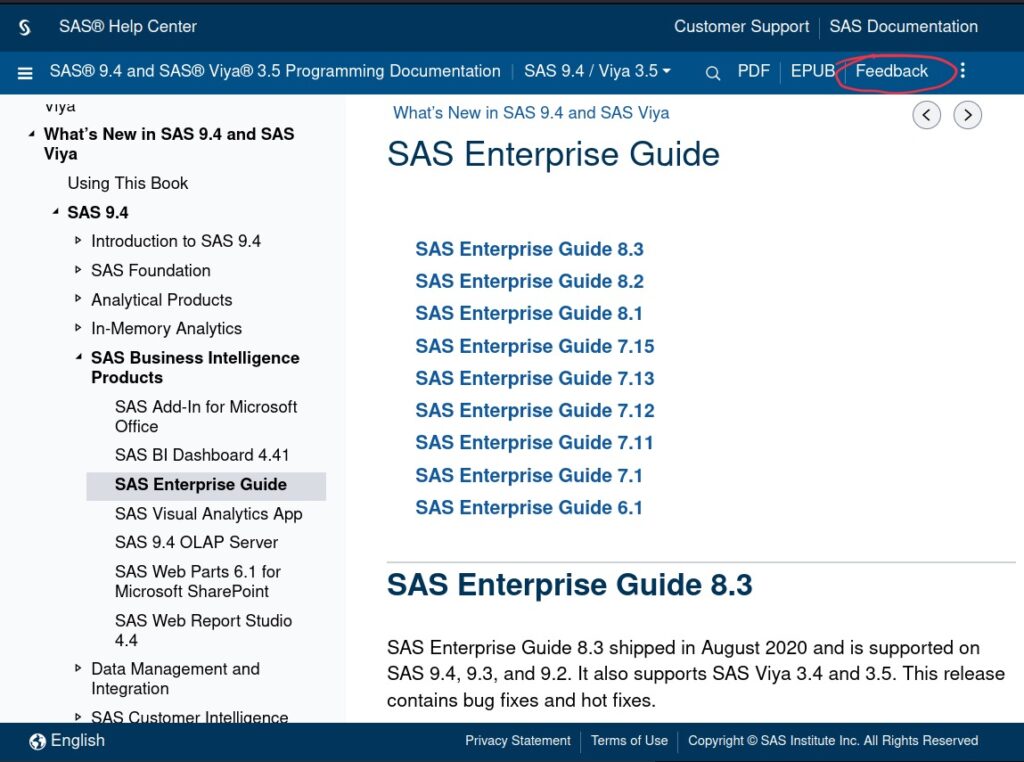Jump to SAS Enterprise Guide 8.1
Screen dimensions: 1024x762
(x=529, y=313)
